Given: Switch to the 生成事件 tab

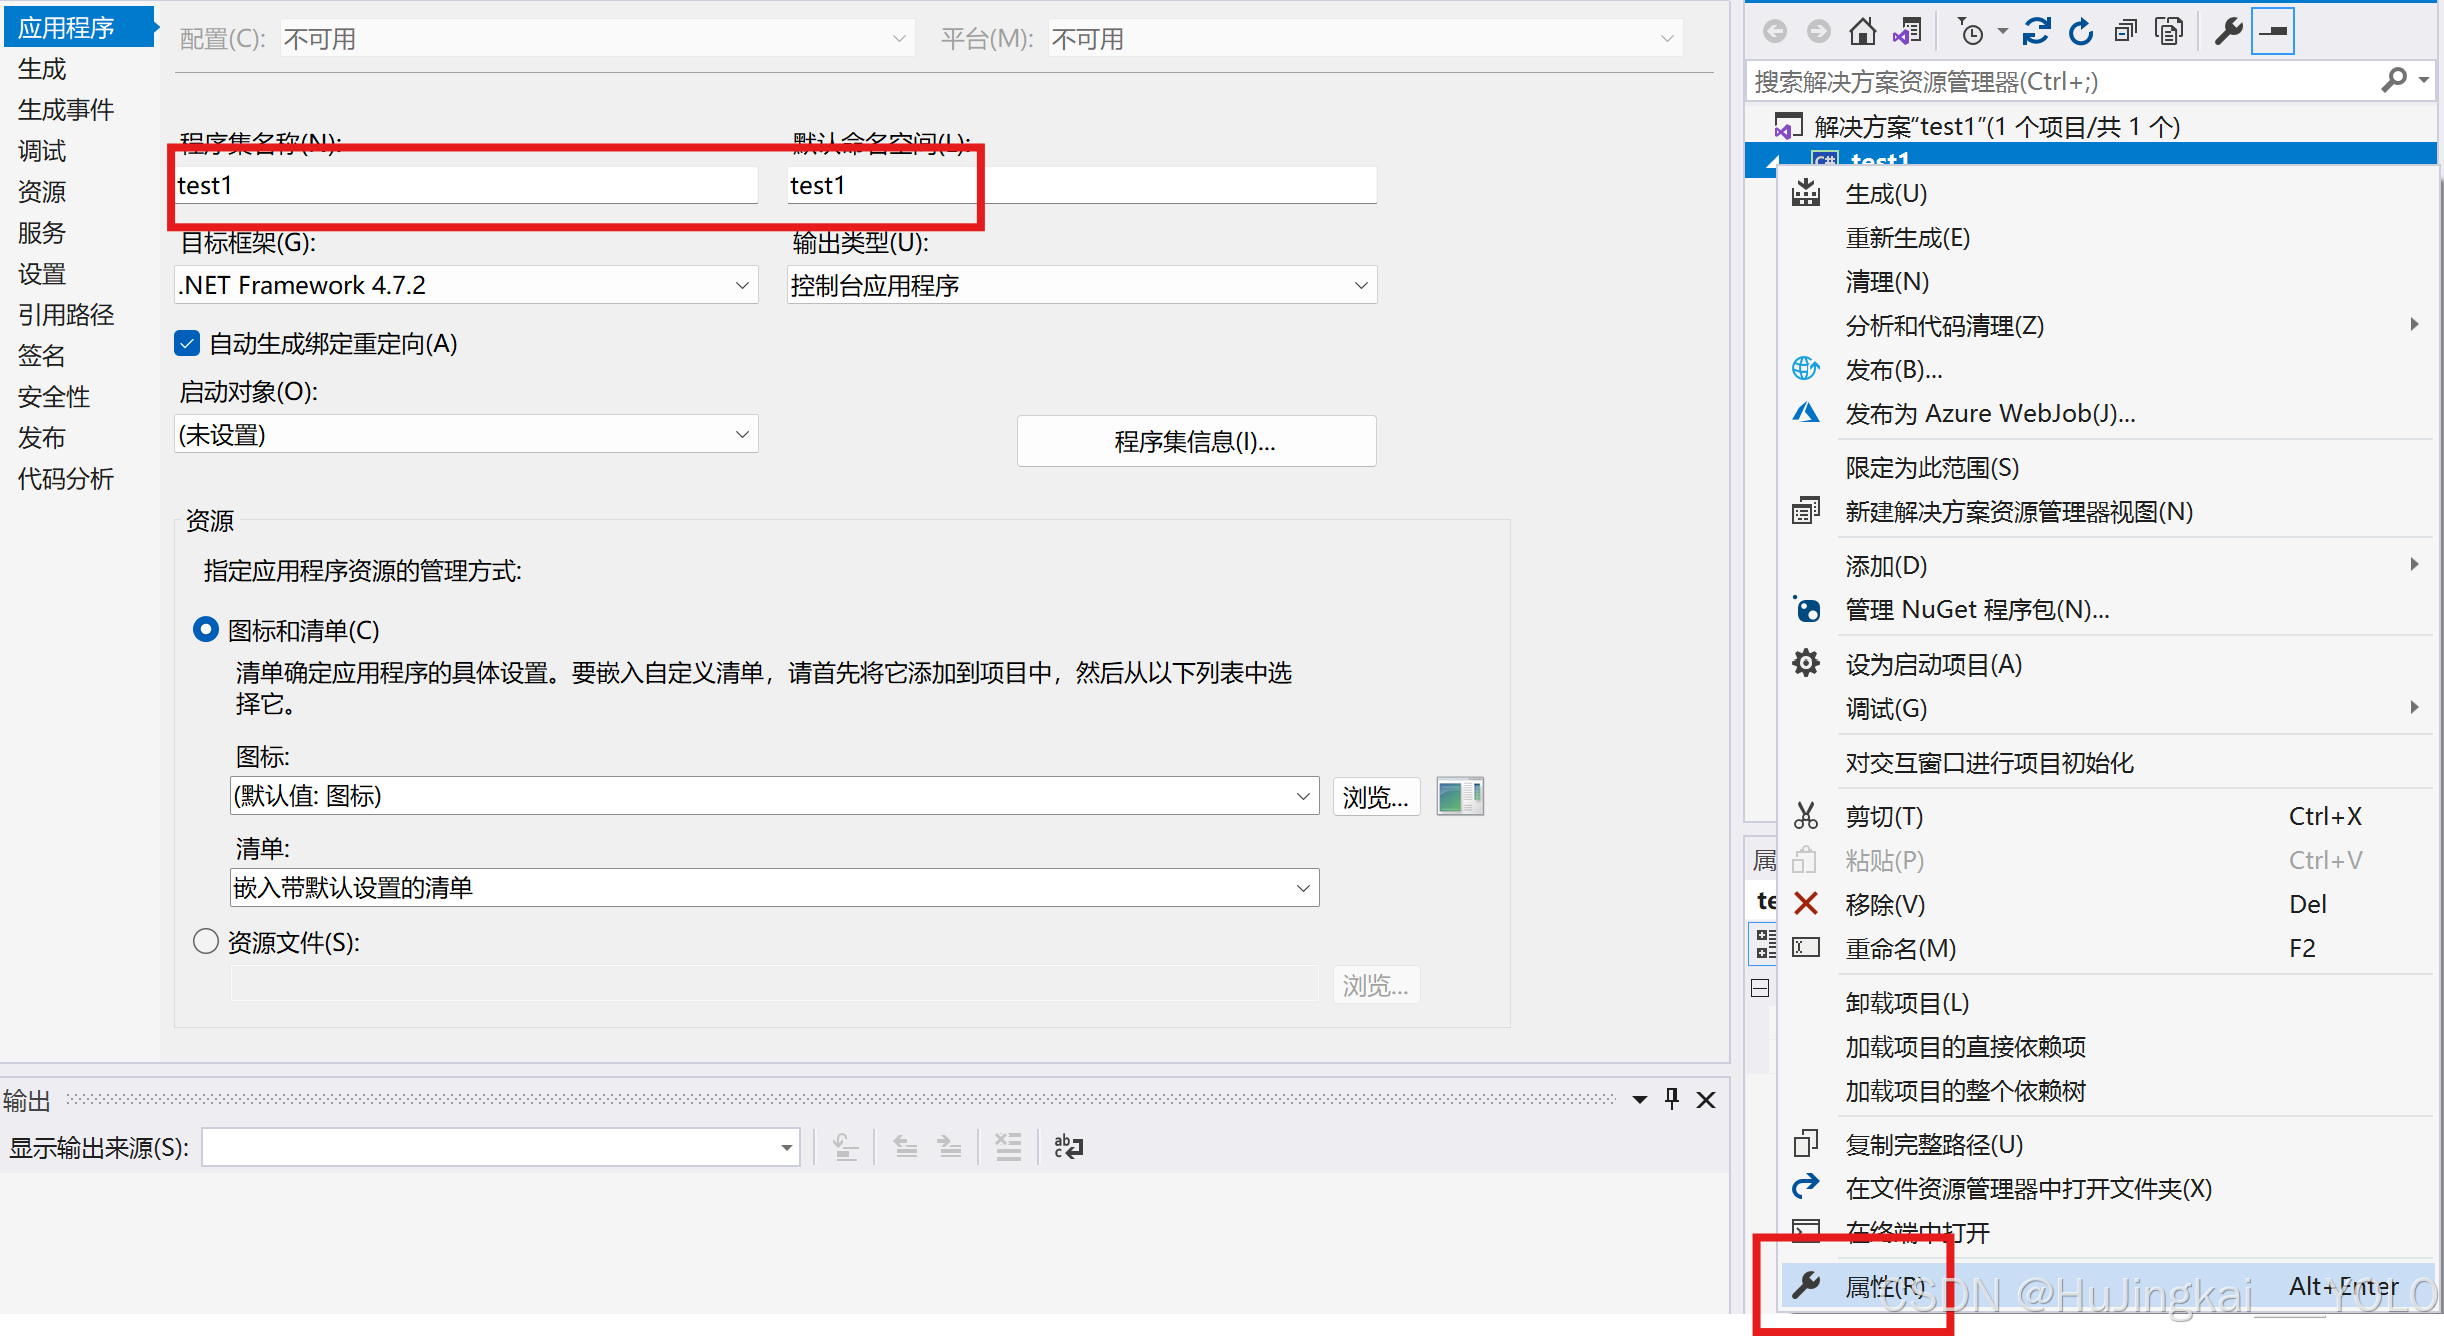Looking at the screenshot, I should 66,110.
